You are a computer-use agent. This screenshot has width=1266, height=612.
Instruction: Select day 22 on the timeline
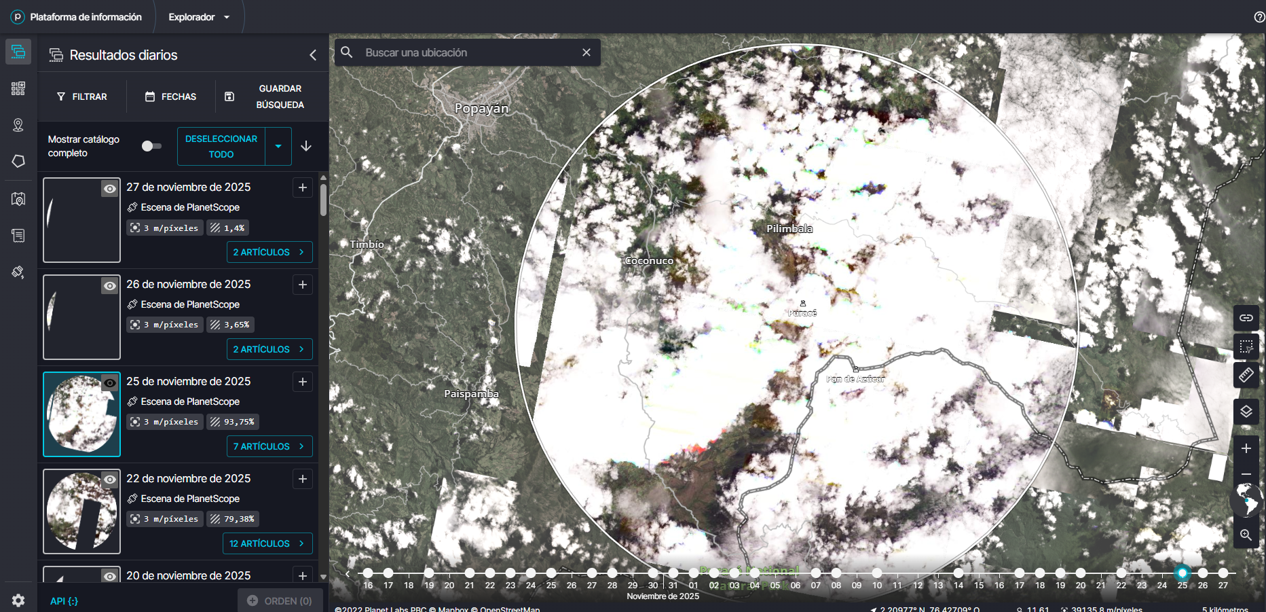coord(1121,574)
